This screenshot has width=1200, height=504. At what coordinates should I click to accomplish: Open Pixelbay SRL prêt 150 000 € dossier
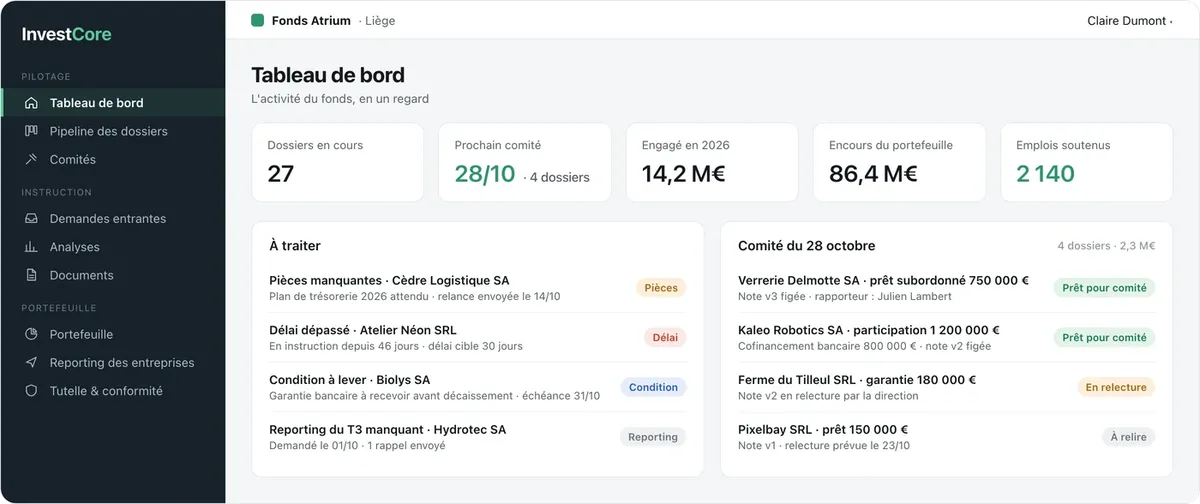(946, 437)
